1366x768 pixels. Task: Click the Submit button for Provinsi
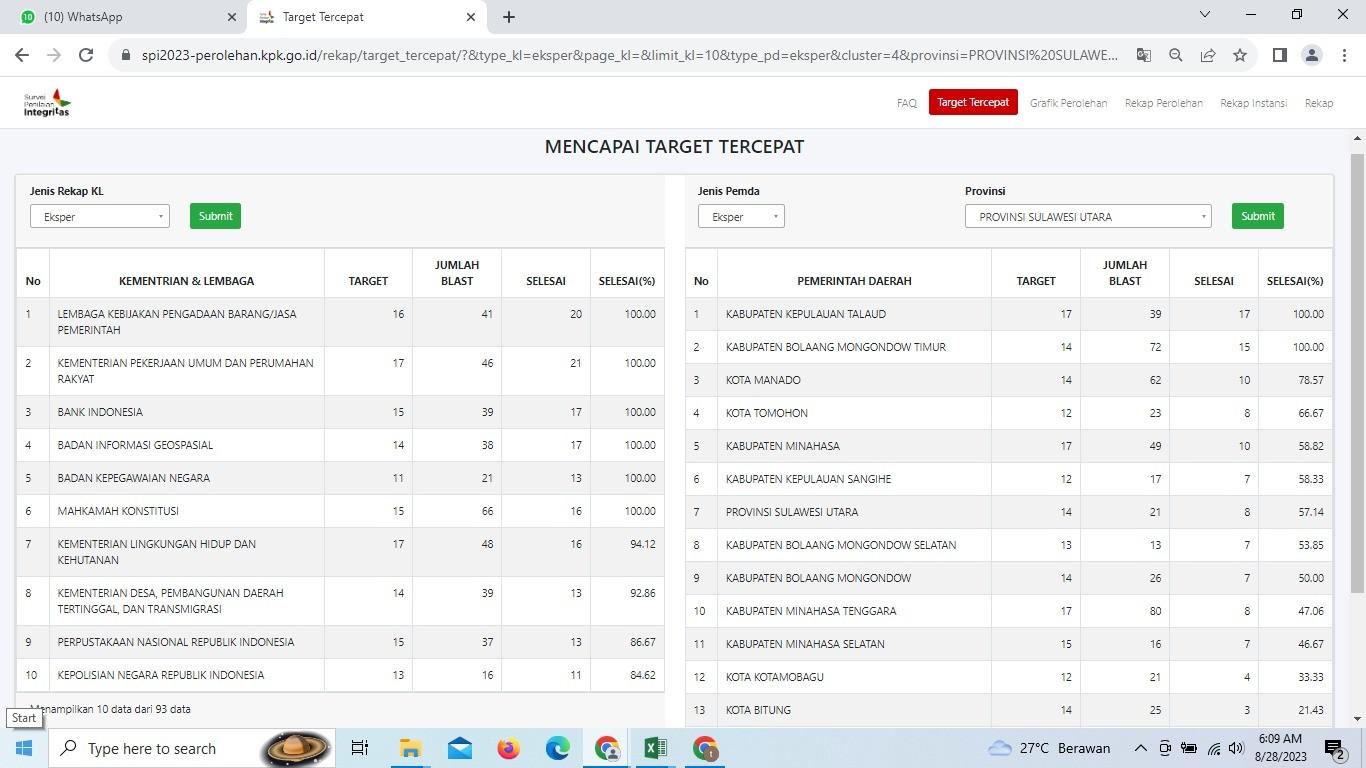pos(1257,215)
